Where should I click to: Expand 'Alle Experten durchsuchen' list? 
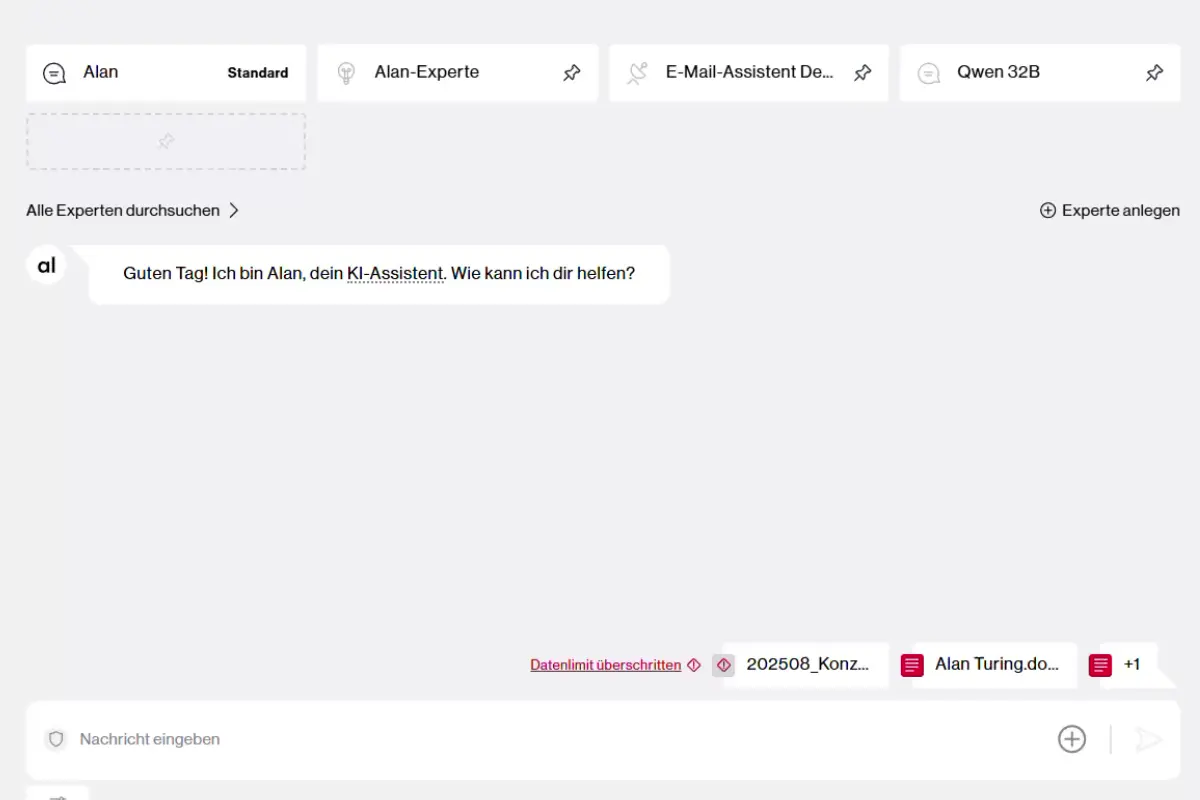point(133,210)
